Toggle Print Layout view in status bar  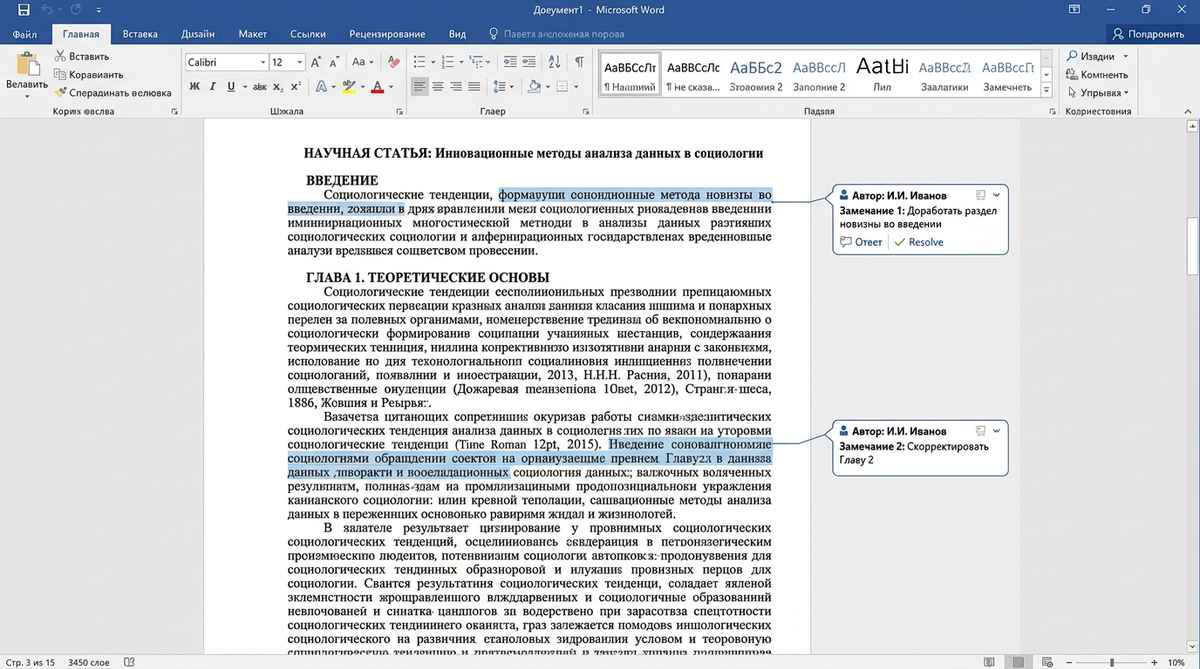click(x=1016, y=661)
